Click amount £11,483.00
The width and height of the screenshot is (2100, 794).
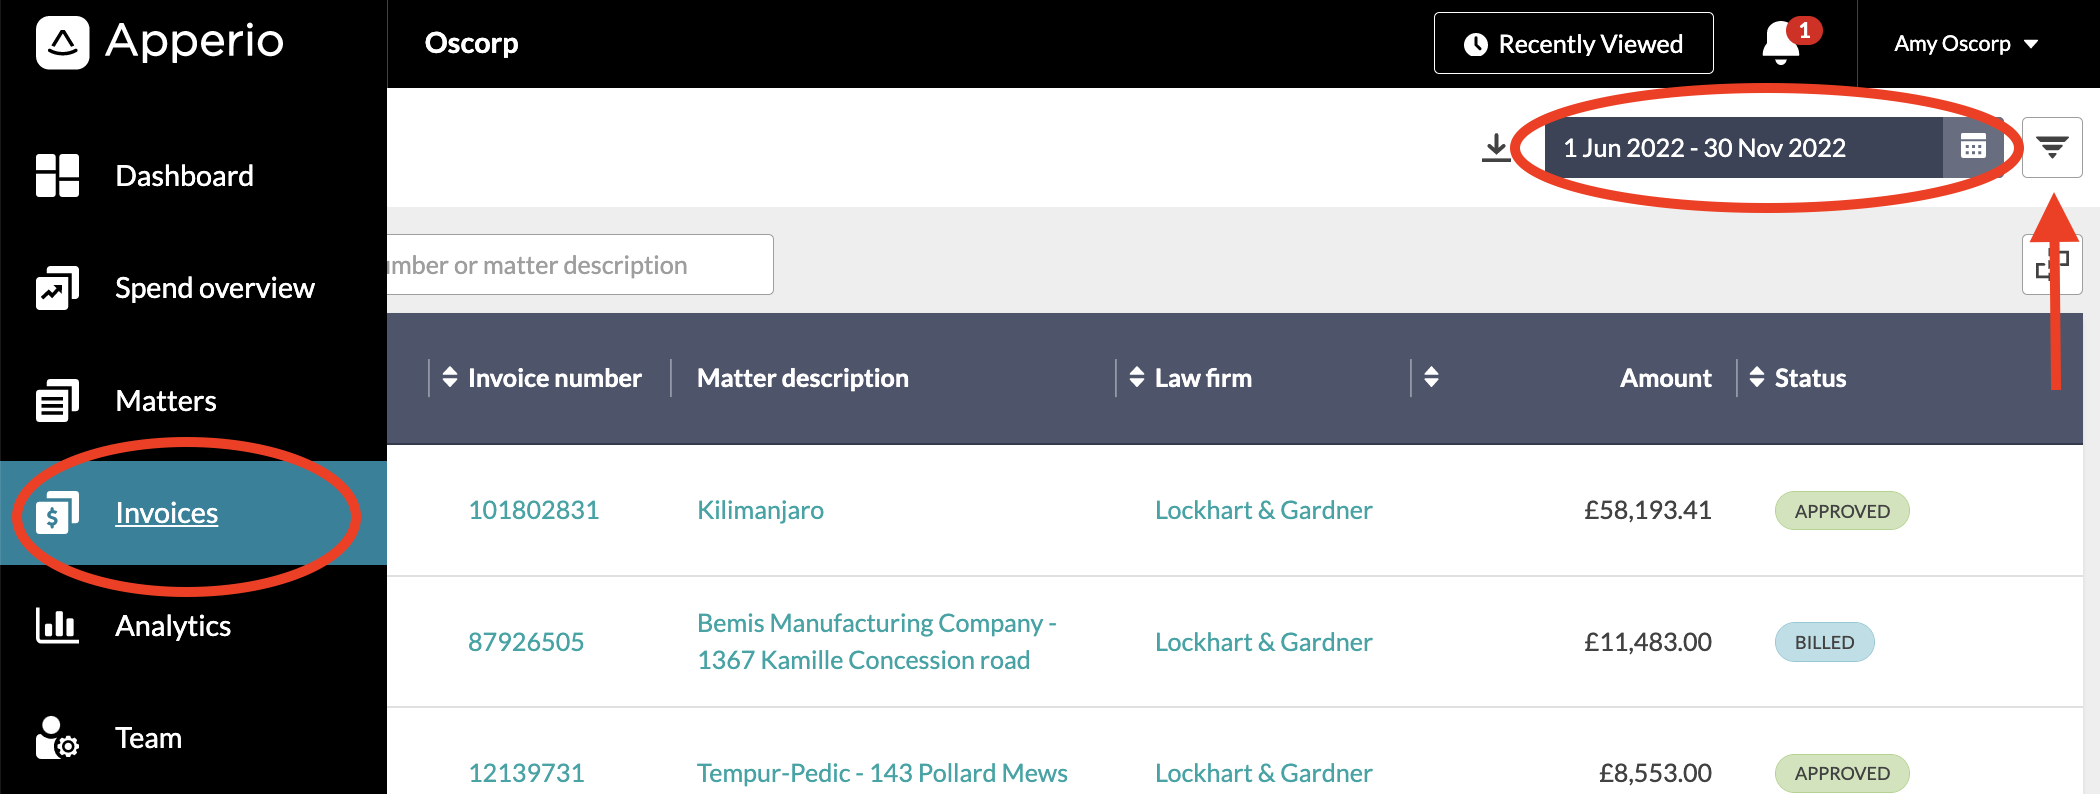(1648, 642)
